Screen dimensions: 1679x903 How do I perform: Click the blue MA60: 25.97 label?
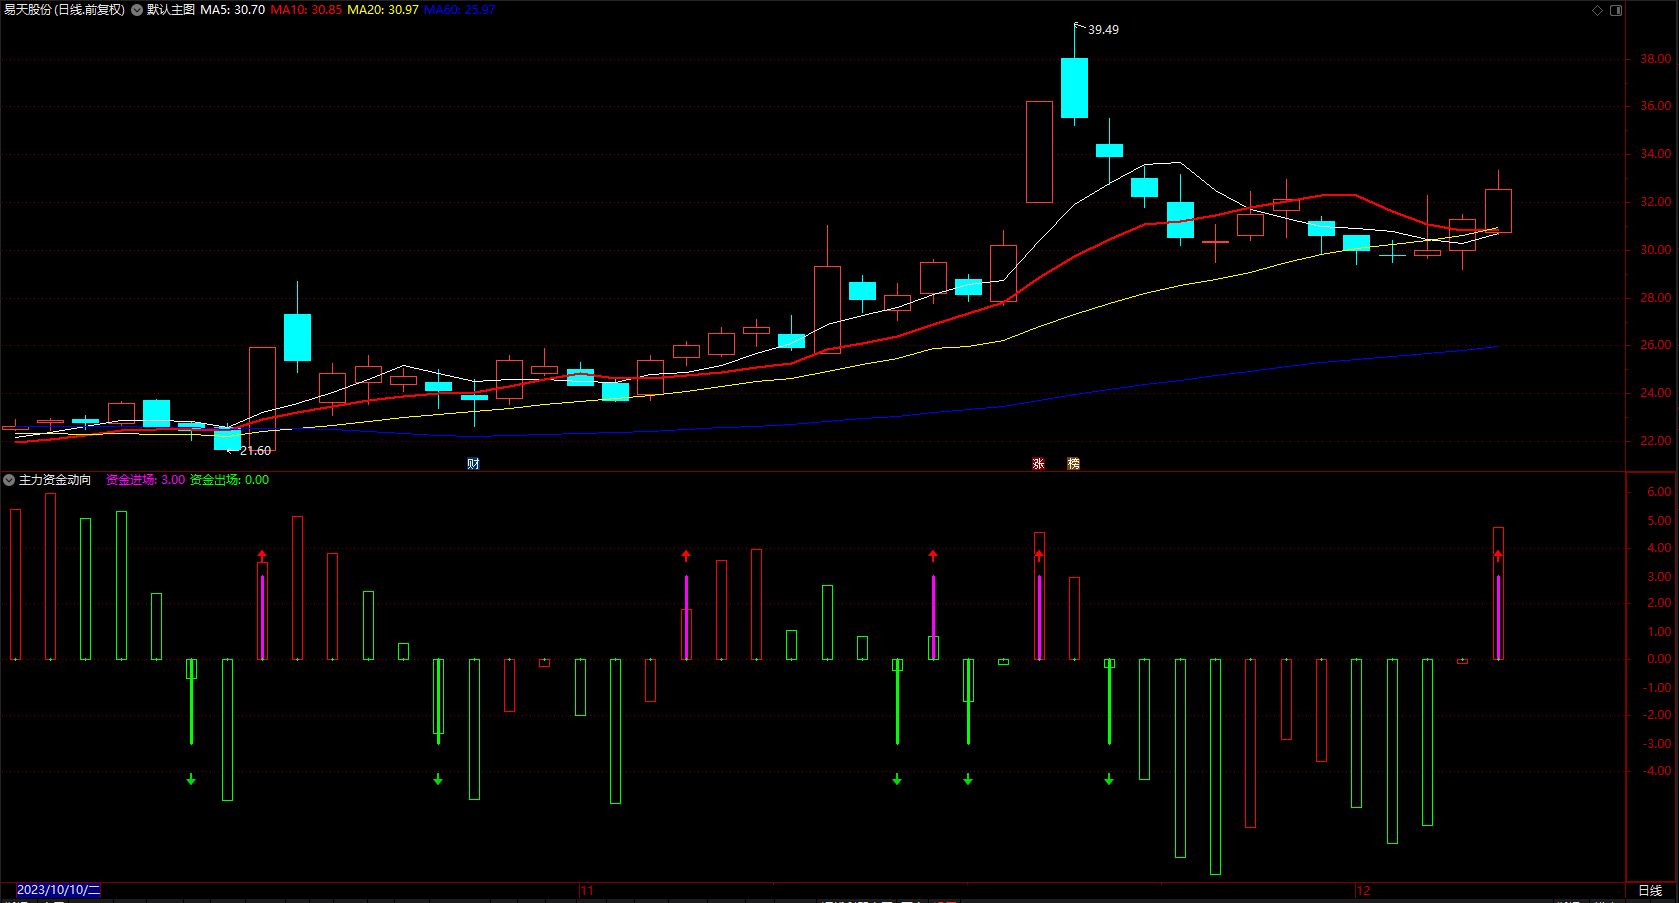(x=460, y=10)
